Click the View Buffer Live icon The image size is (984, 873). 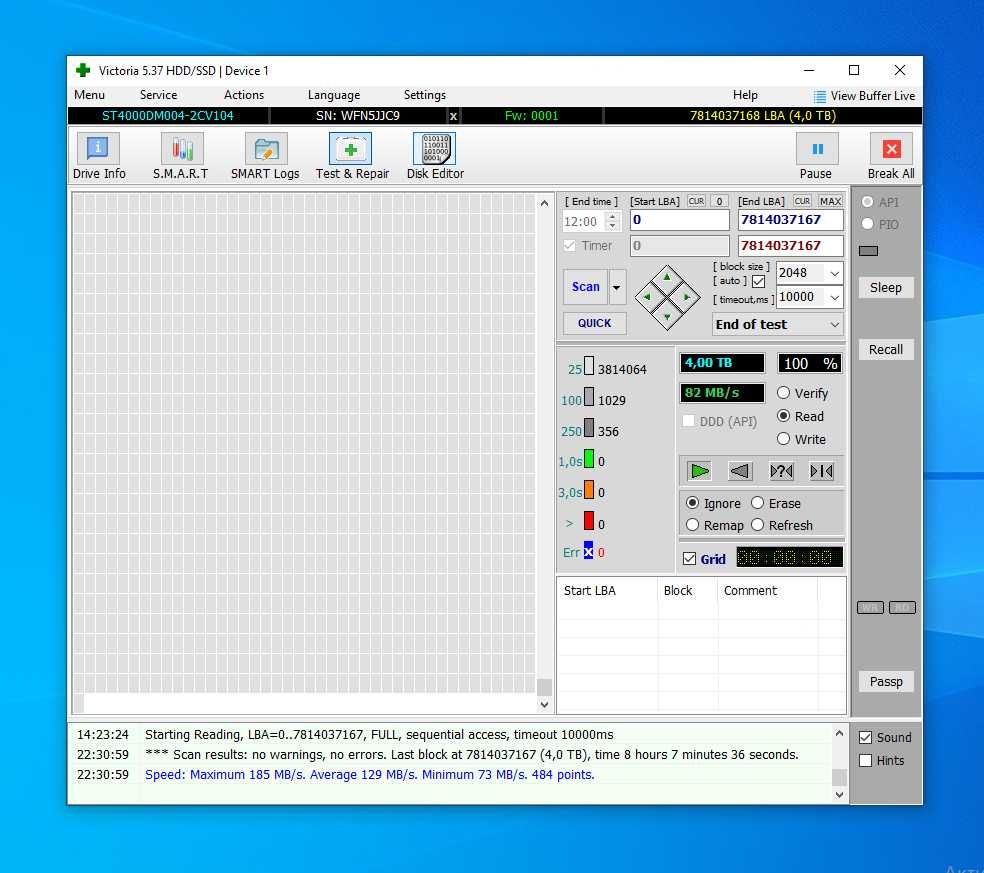[820, 96]
